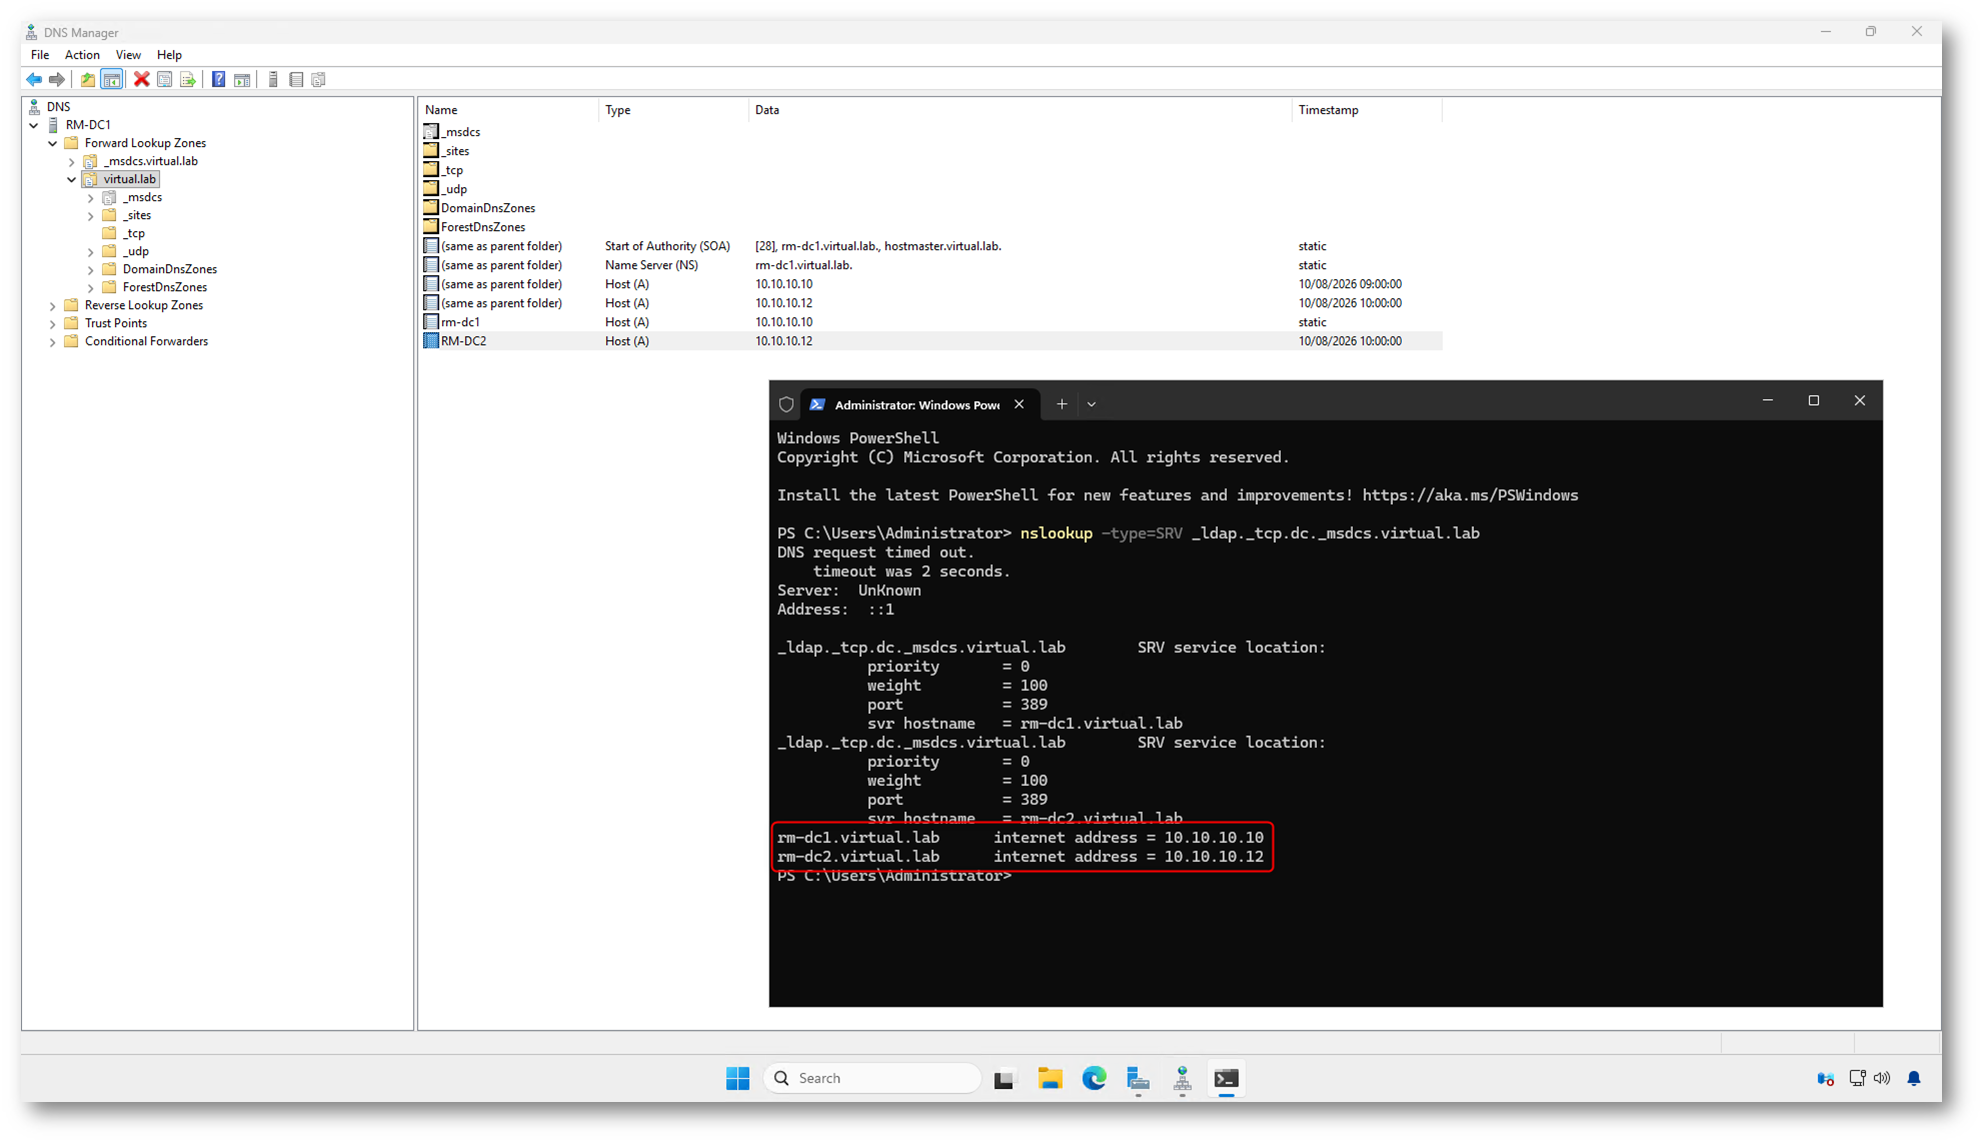Close the PowerShell tab with its X
Viewport: 1984px width, 1144px height.
[1019, 404]
